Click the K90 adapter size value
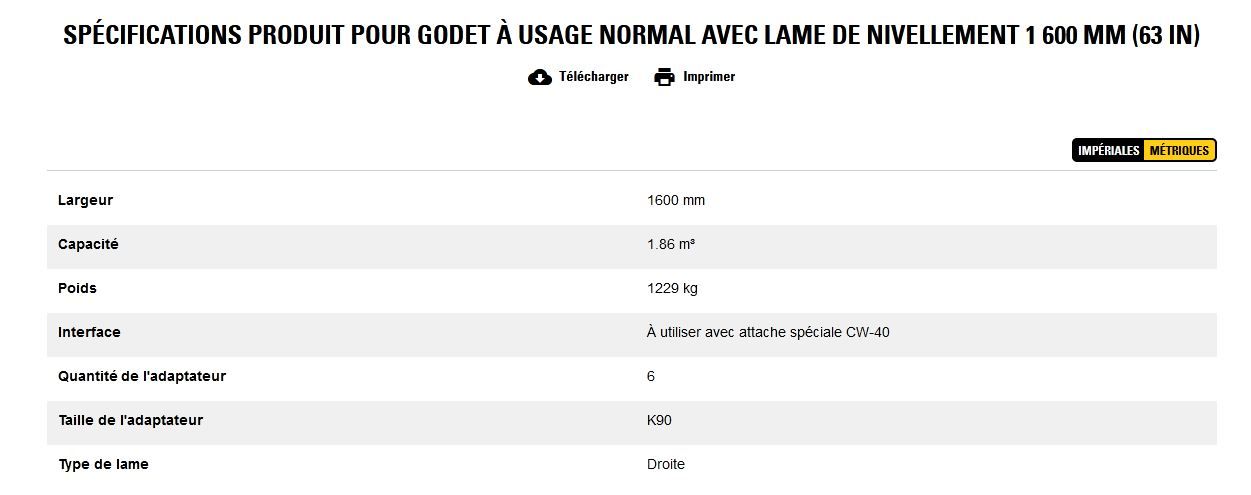This screenshot has width=1251, height=495. (659, 420)
